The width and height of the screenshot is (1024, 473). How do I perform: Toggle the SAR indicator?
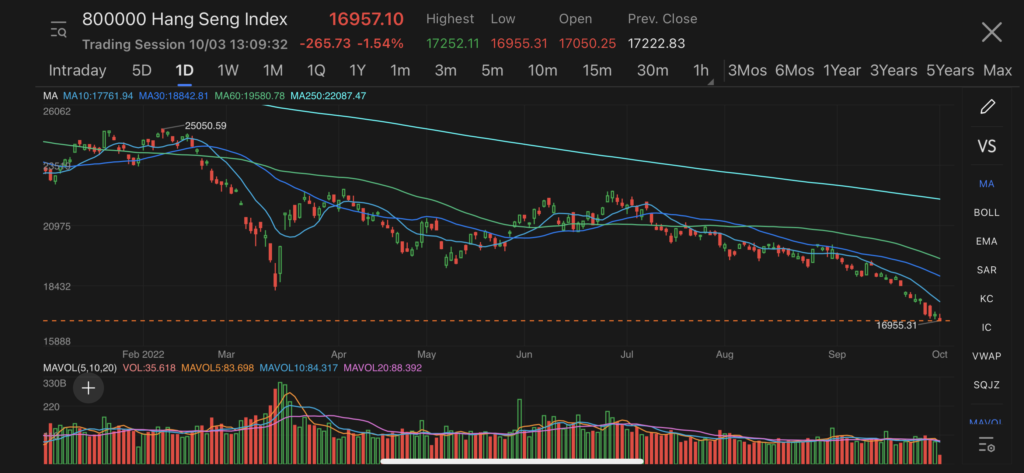coord(986,270)
